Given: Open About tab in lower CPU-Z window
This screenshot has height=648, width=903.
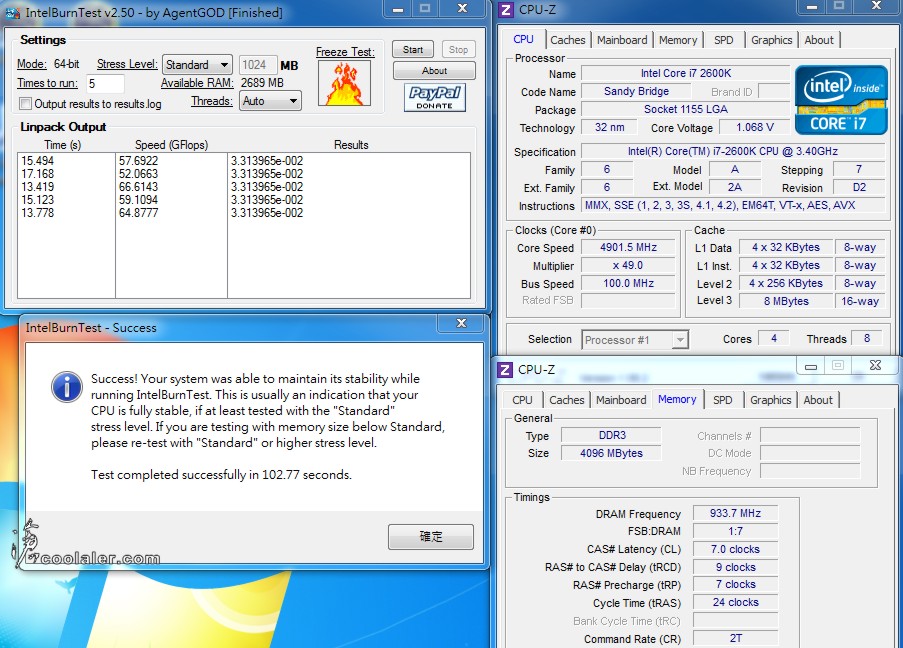Looking at the screenshot, I should point(818,400).
